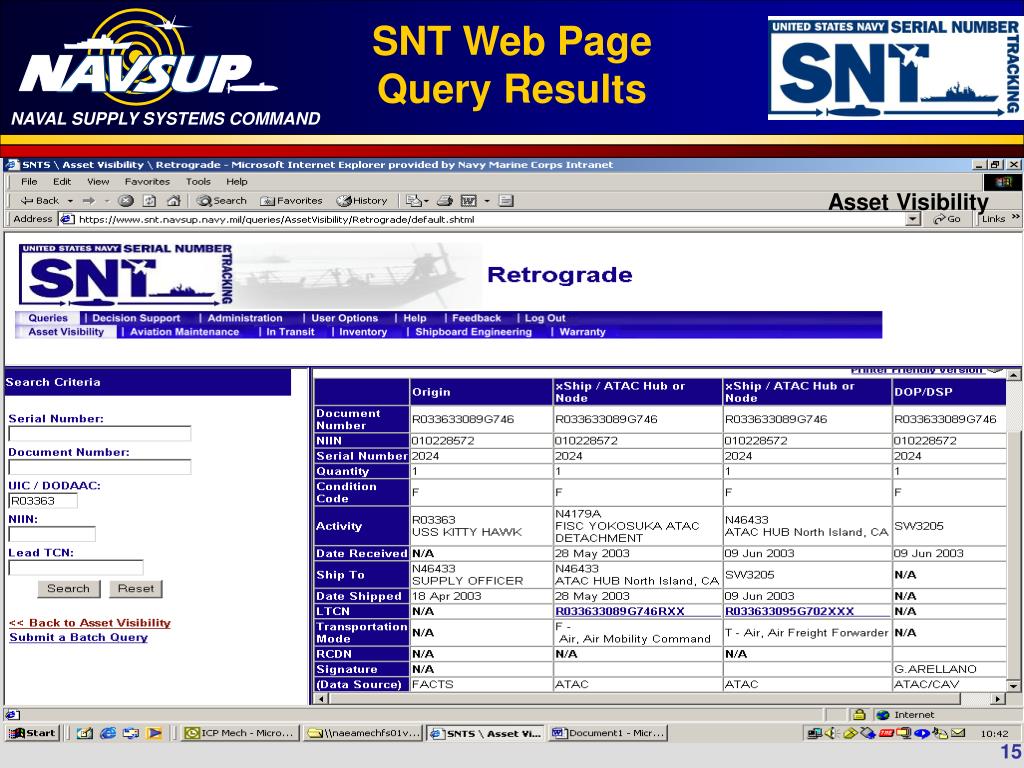Click the volume speaker tray icon
This screenshot has width=1024, height=768.
pyautogui.click(x=831, y=733)
